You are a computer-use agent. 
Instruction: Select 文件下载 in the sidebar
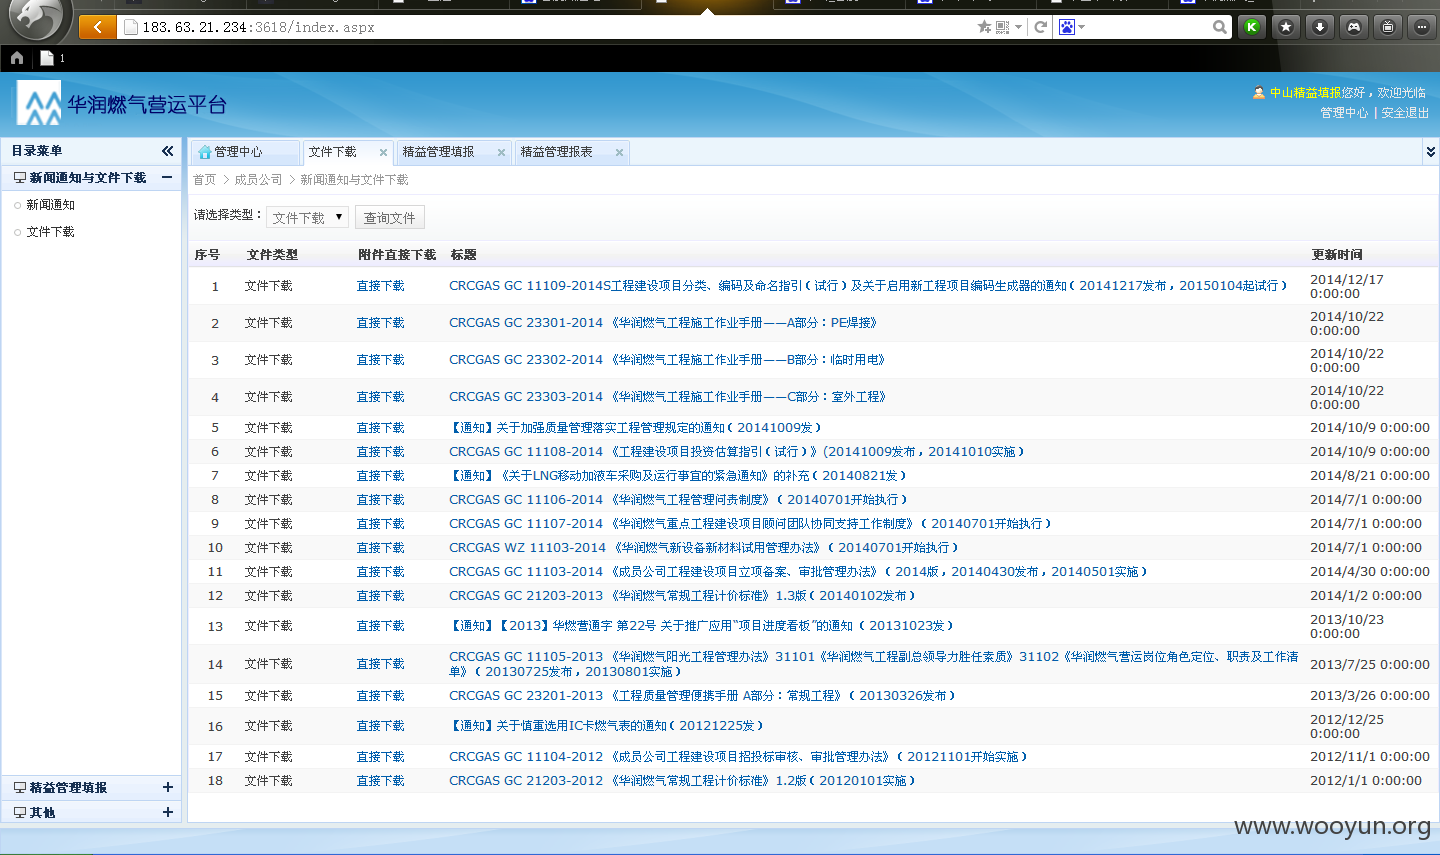tap(51, 231)
